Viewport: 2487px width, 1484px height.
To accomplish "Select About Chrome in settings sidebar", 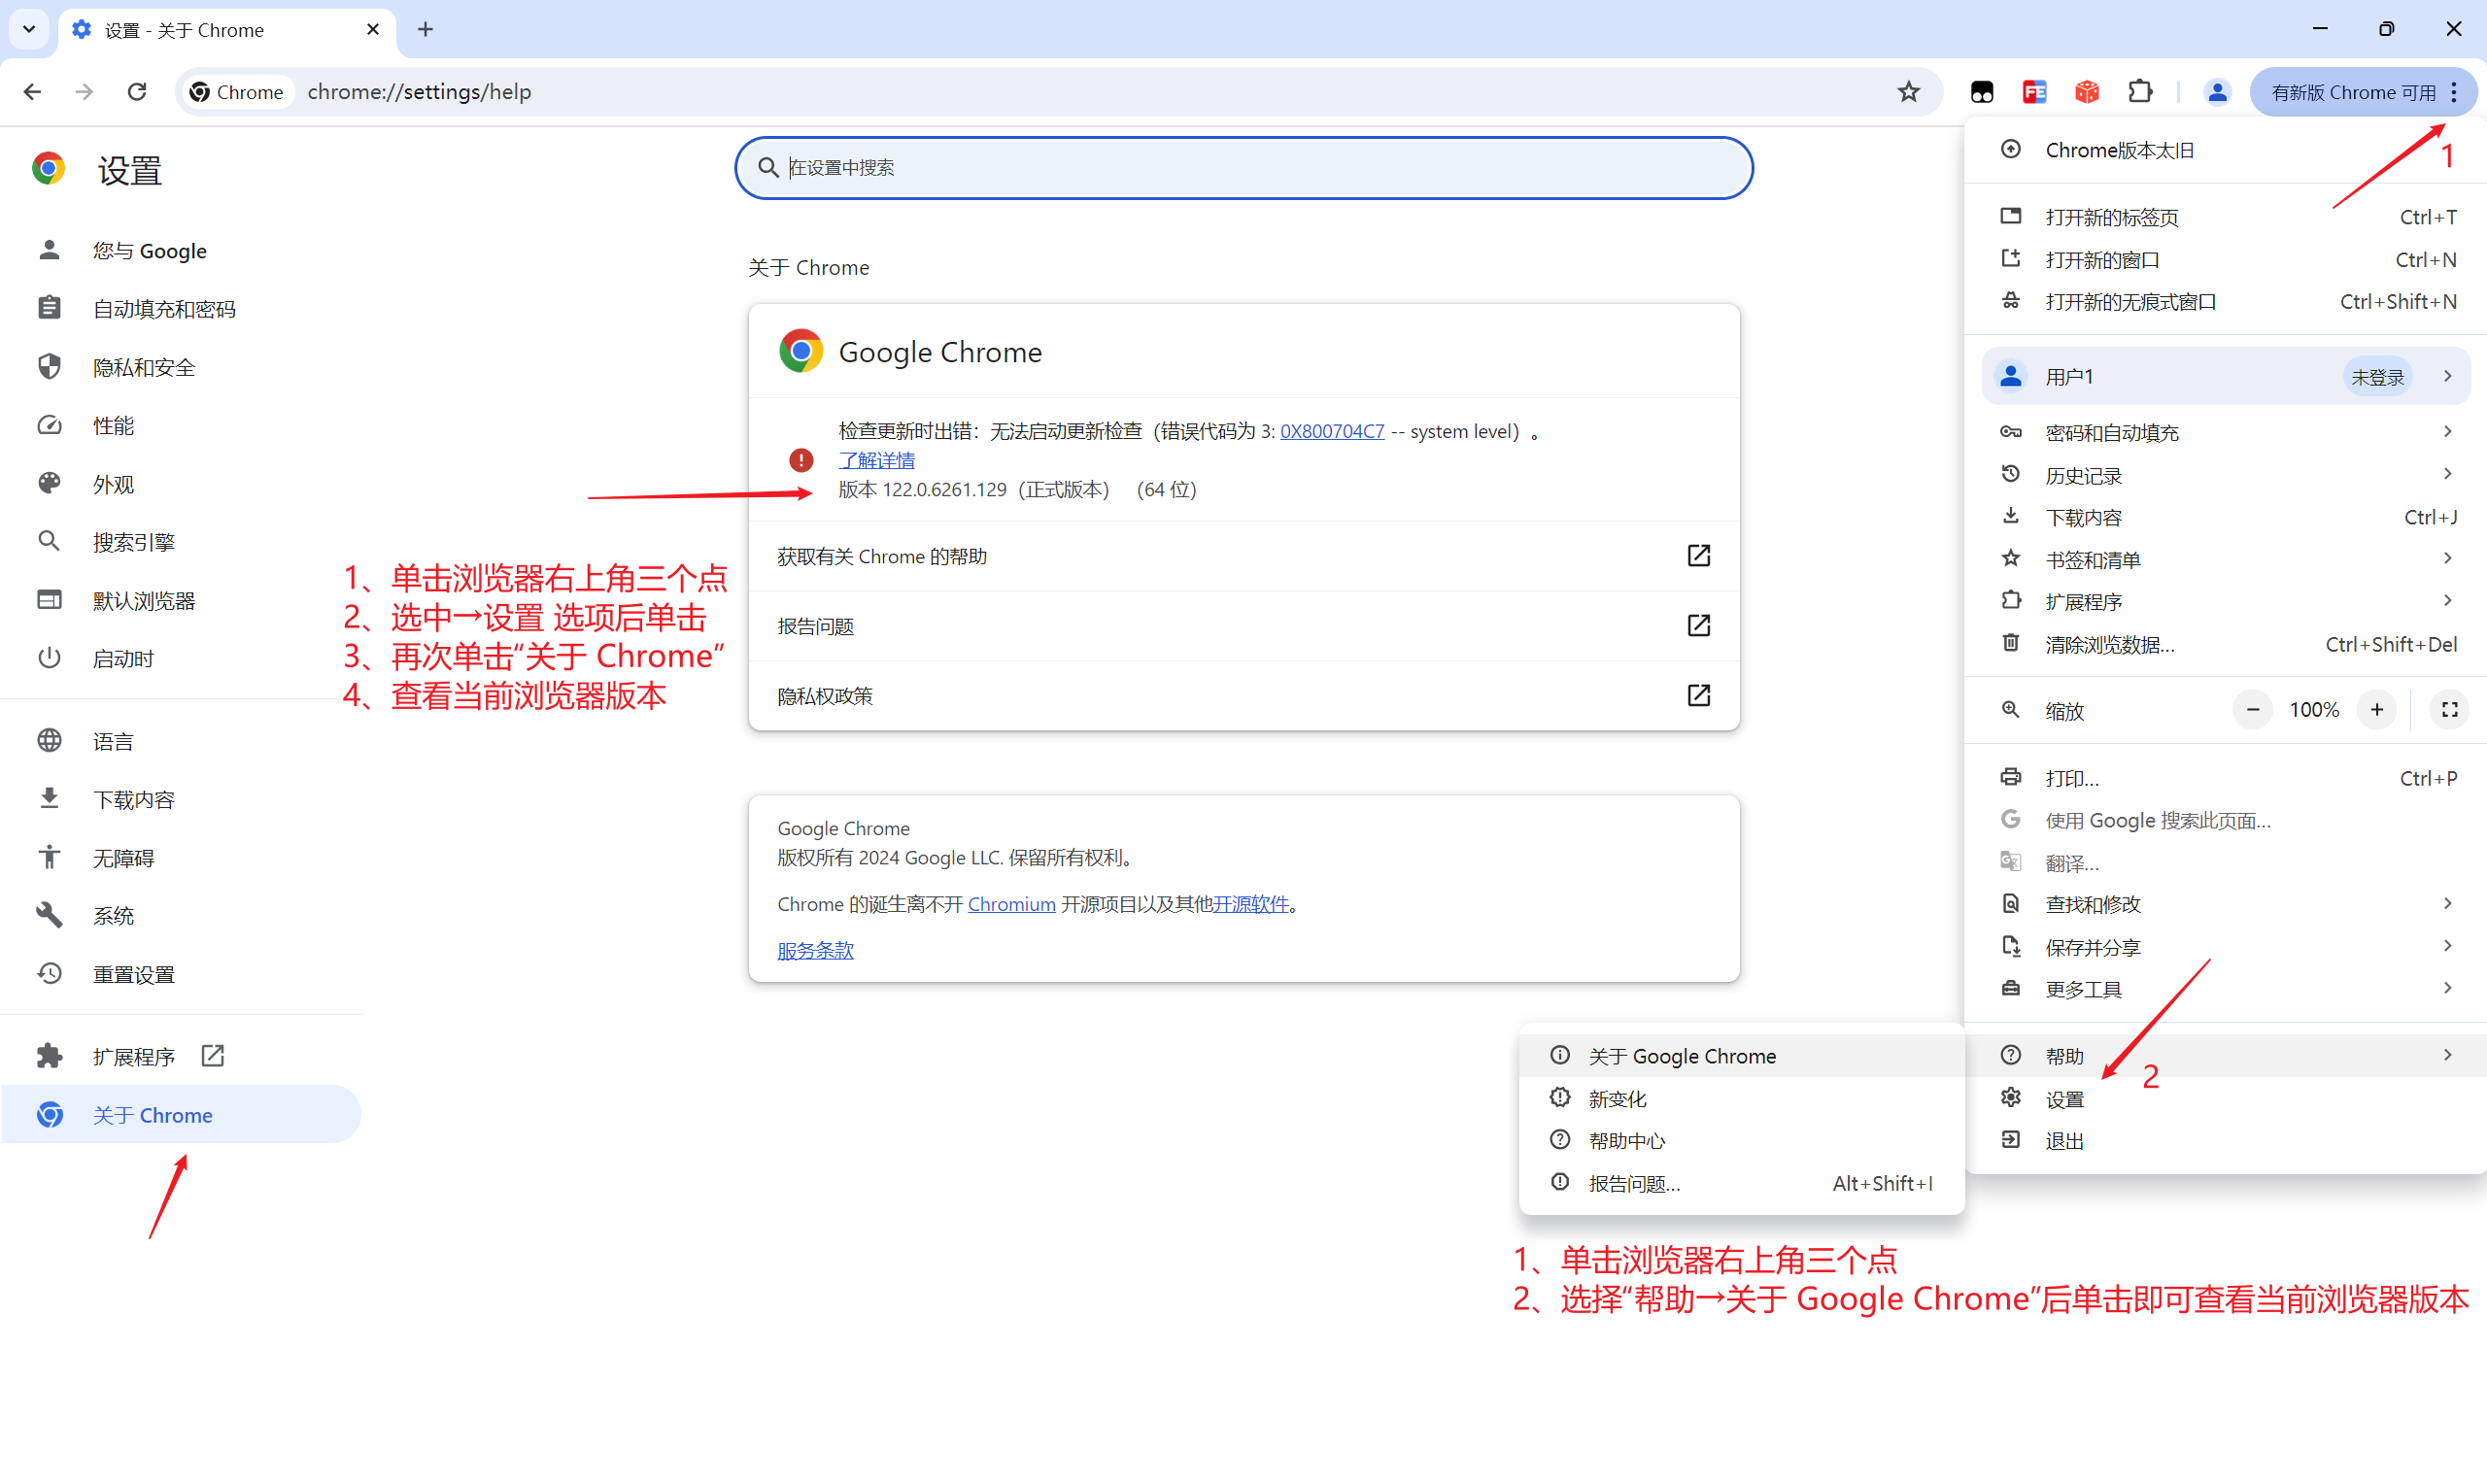I will pos(181,1114).
